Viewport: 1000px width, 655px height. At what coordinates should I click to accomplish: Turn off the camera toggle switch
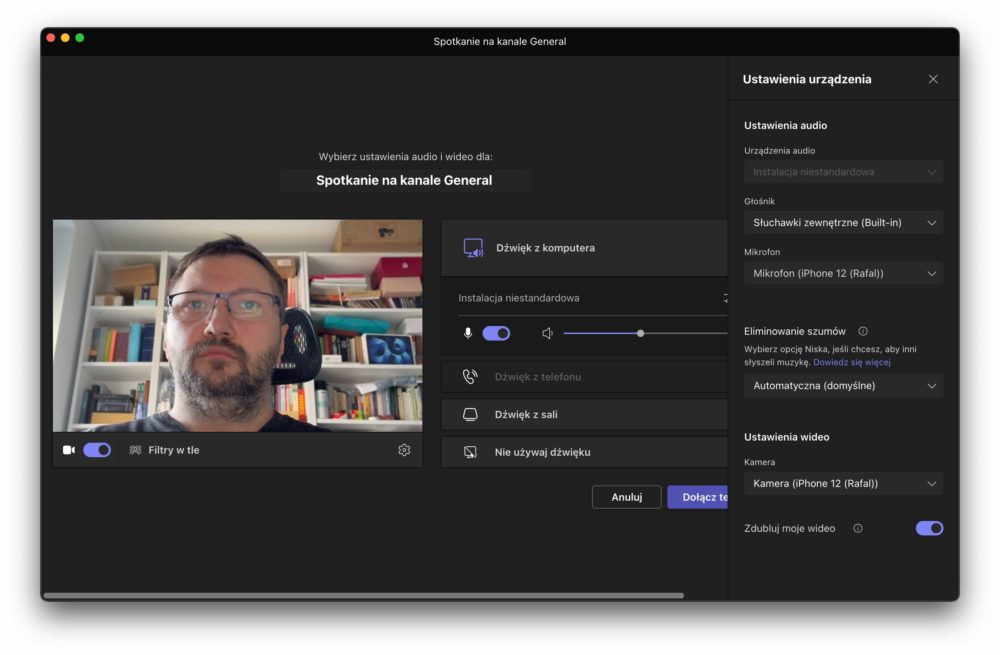click(97, 450)
